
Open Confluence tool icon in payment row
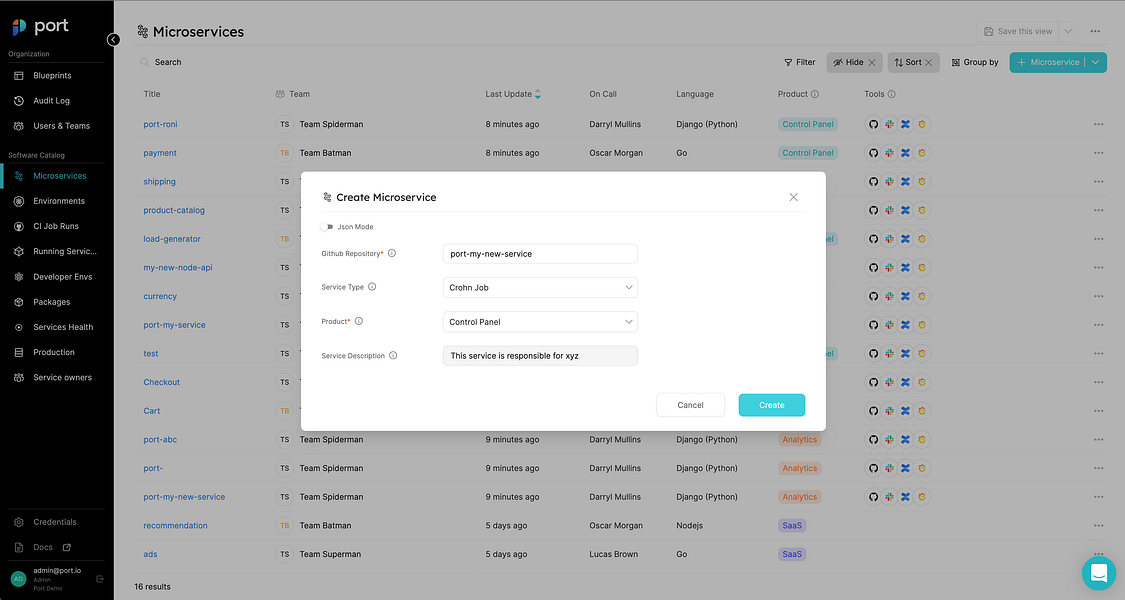coord(905,153)
